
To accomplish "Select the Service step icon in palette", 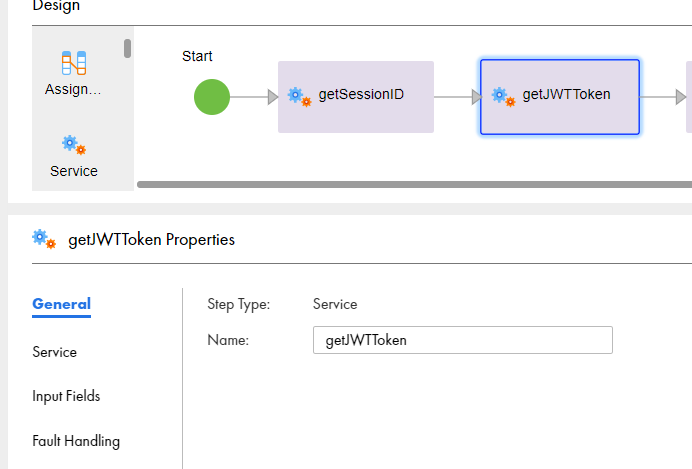I will tap(74, 145).
